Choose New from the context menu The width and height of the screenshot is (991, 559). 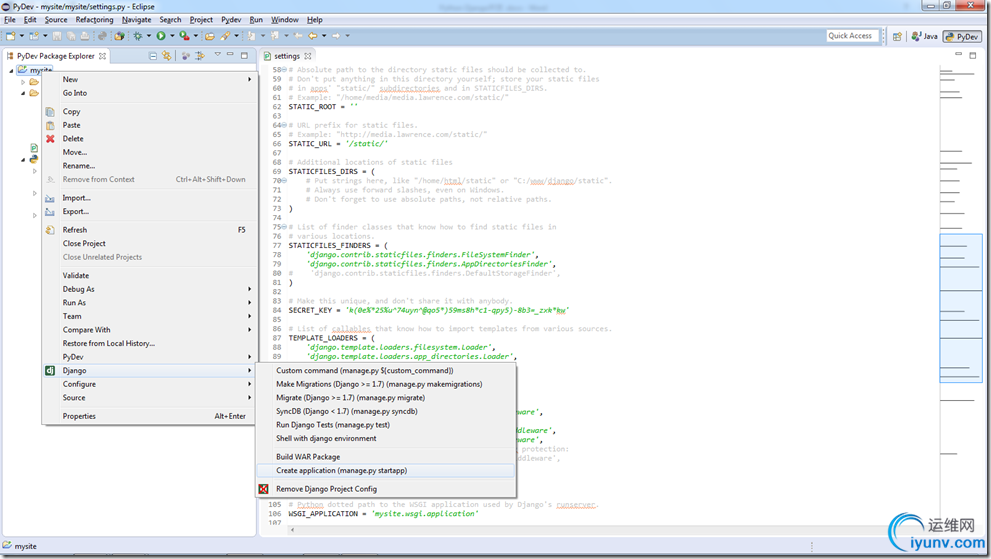[150, 80]
